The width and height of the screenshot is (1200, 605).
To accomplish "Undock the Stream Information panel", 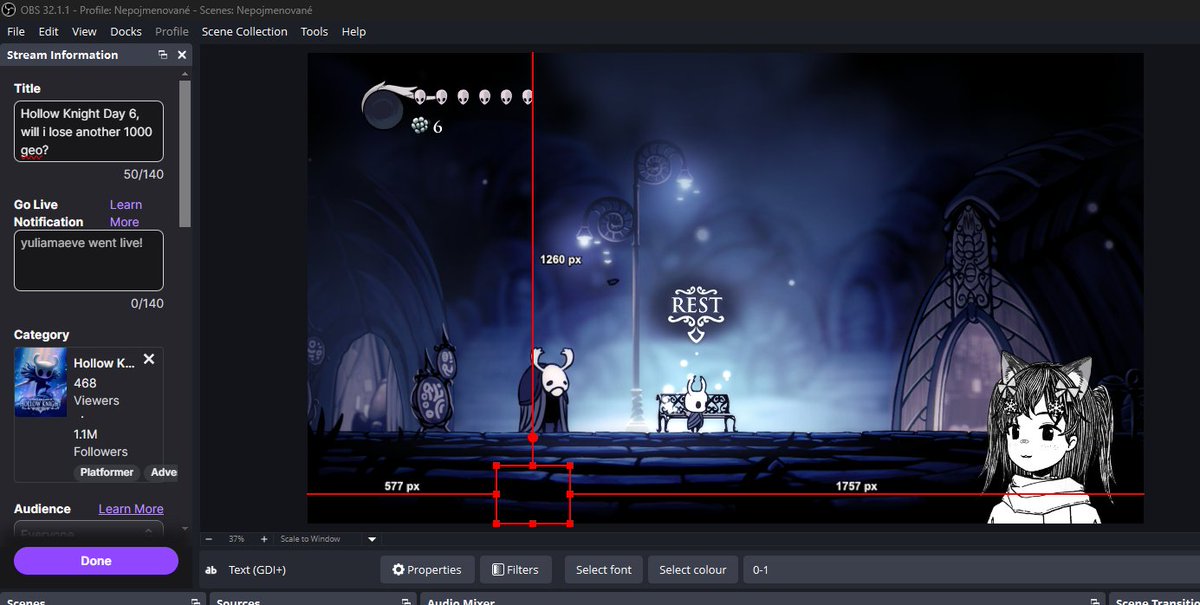I will pyautogui.click(x=162, y=55).
